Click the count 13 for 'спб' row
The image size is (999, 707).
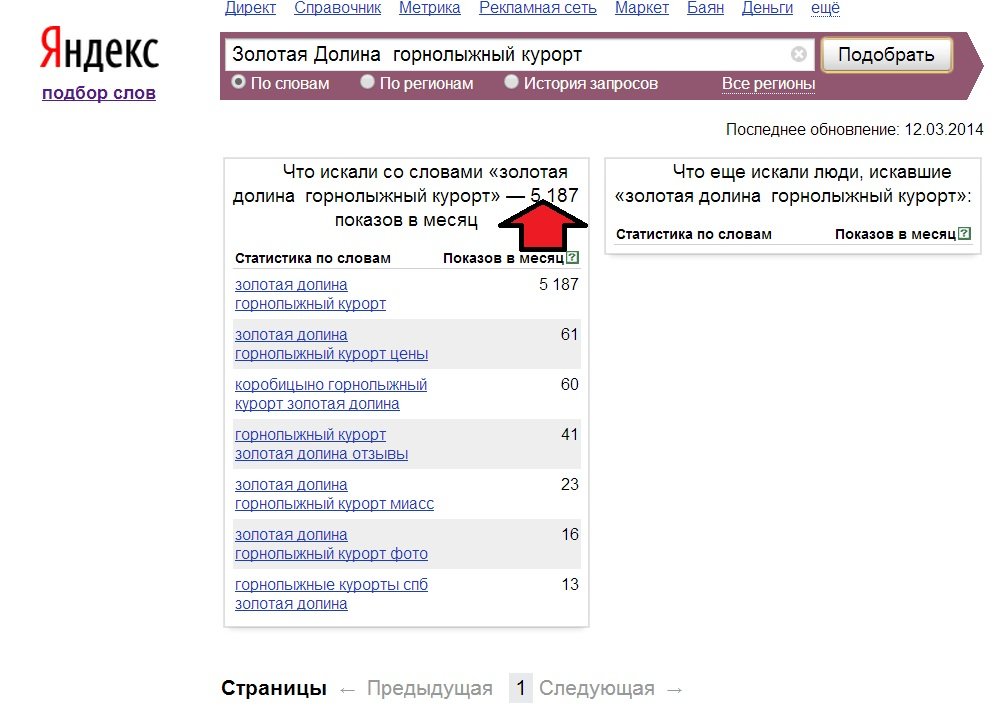point(570,584)
